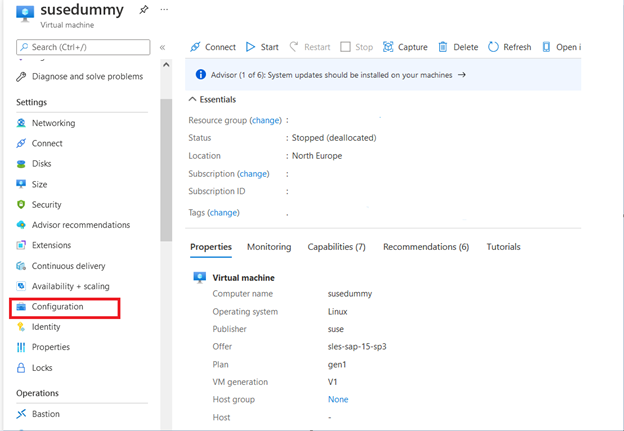Open Extensions settings label

click(x=51, y=245)
